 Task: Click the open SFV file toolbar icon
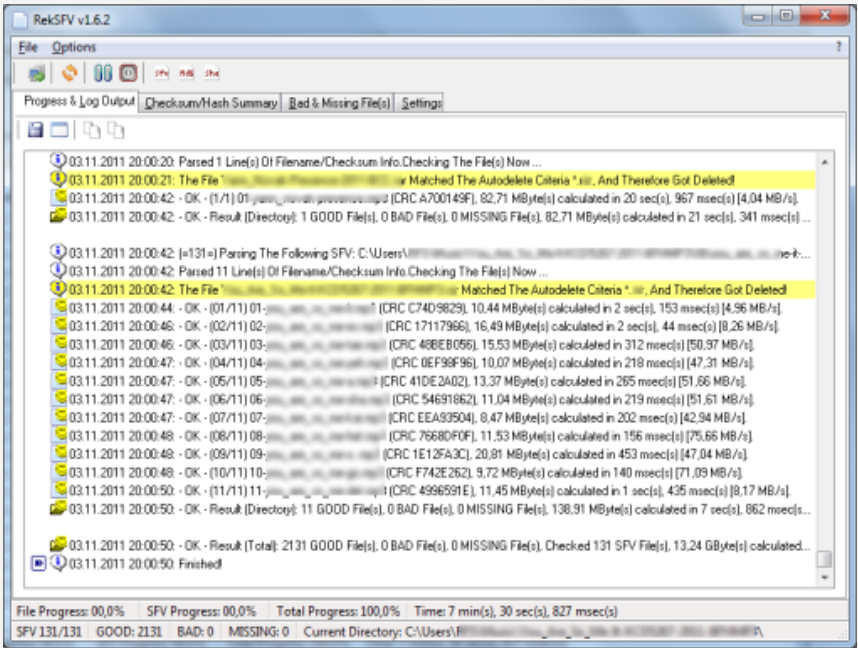[x=37, y=73]
